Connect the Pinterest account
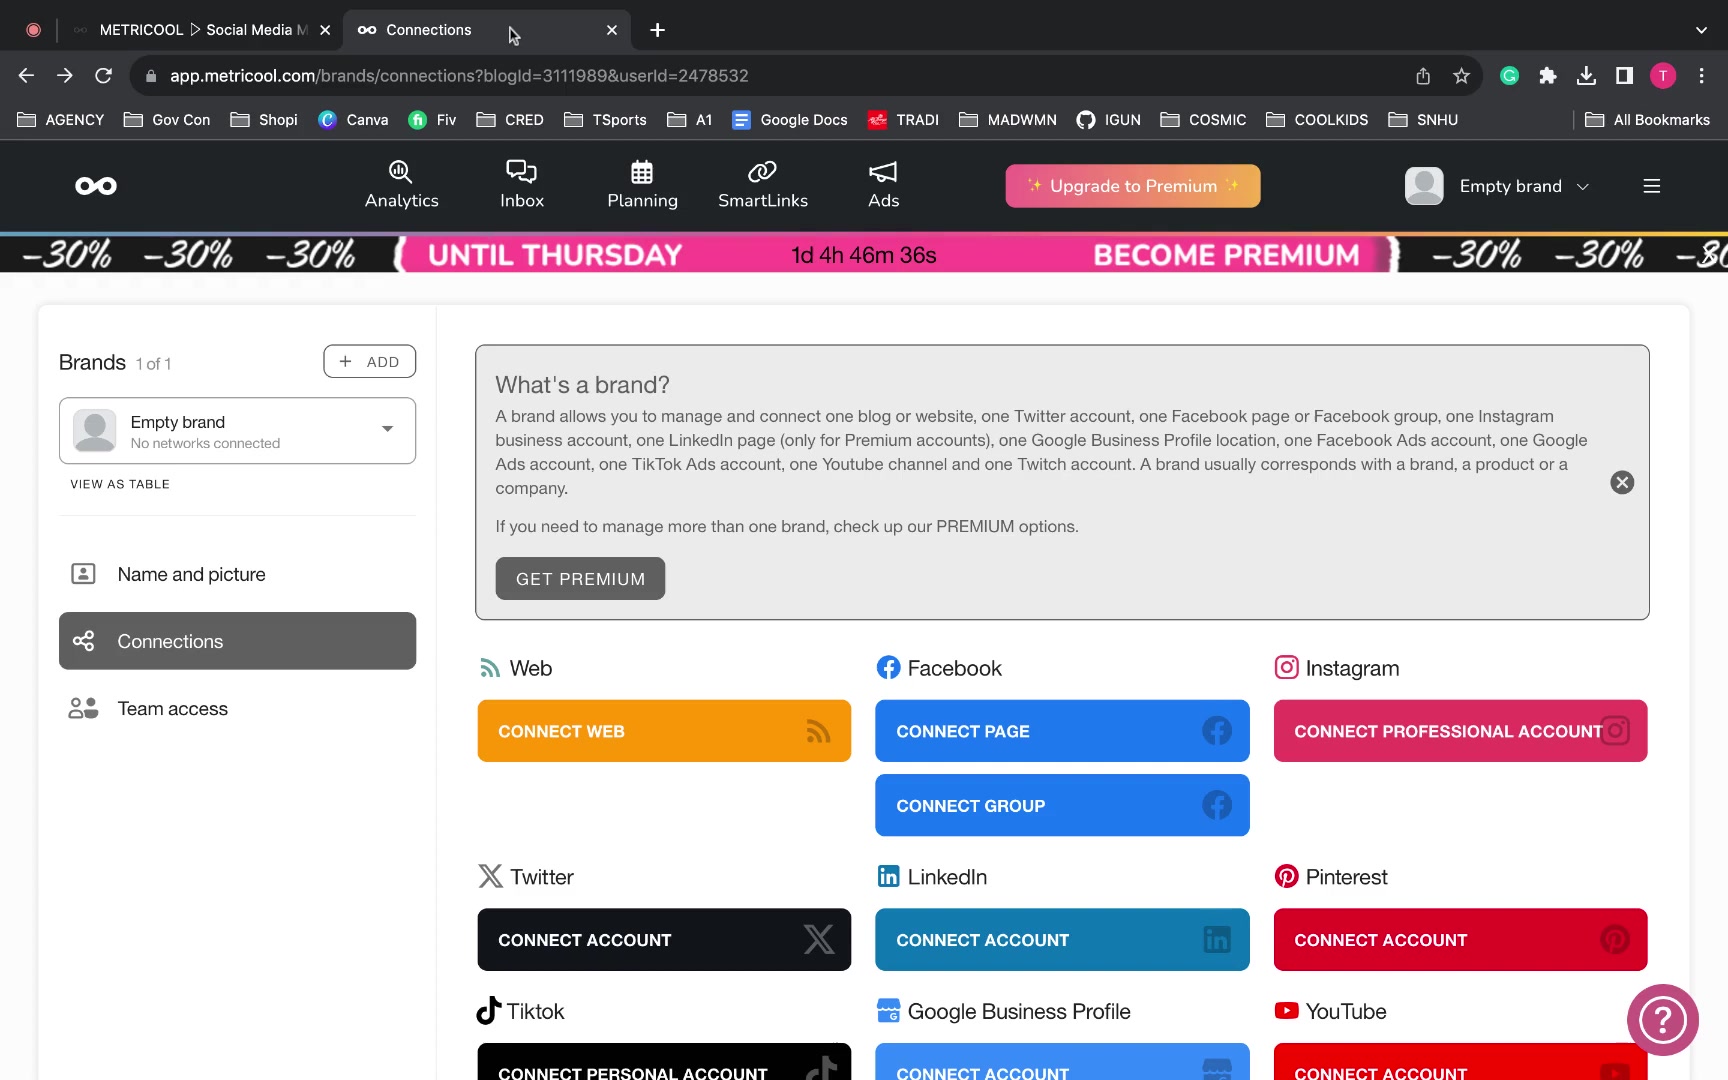This screenshot has height=1080, width=1728. [1460, 940]
